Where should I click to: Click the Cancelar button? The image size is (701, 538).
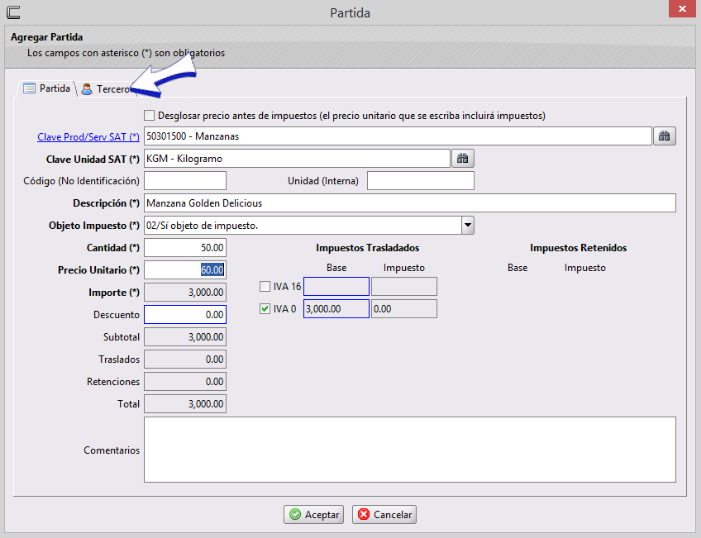(x=384, y=514)
